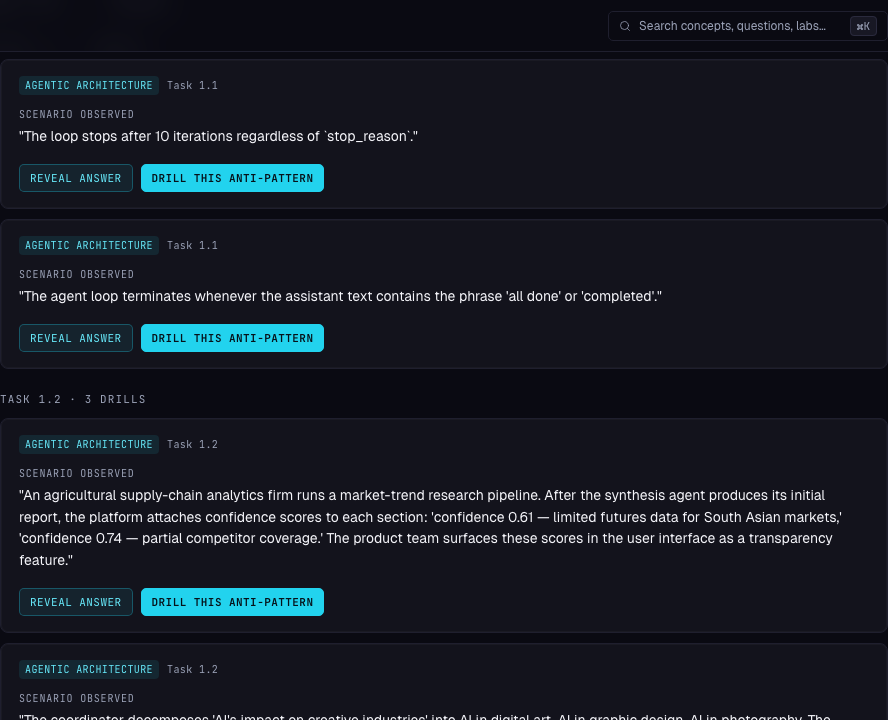Click 'Task 1.2' label on coordinator card
Viewport: 888px width, 720px height.
tap(193, 669)
